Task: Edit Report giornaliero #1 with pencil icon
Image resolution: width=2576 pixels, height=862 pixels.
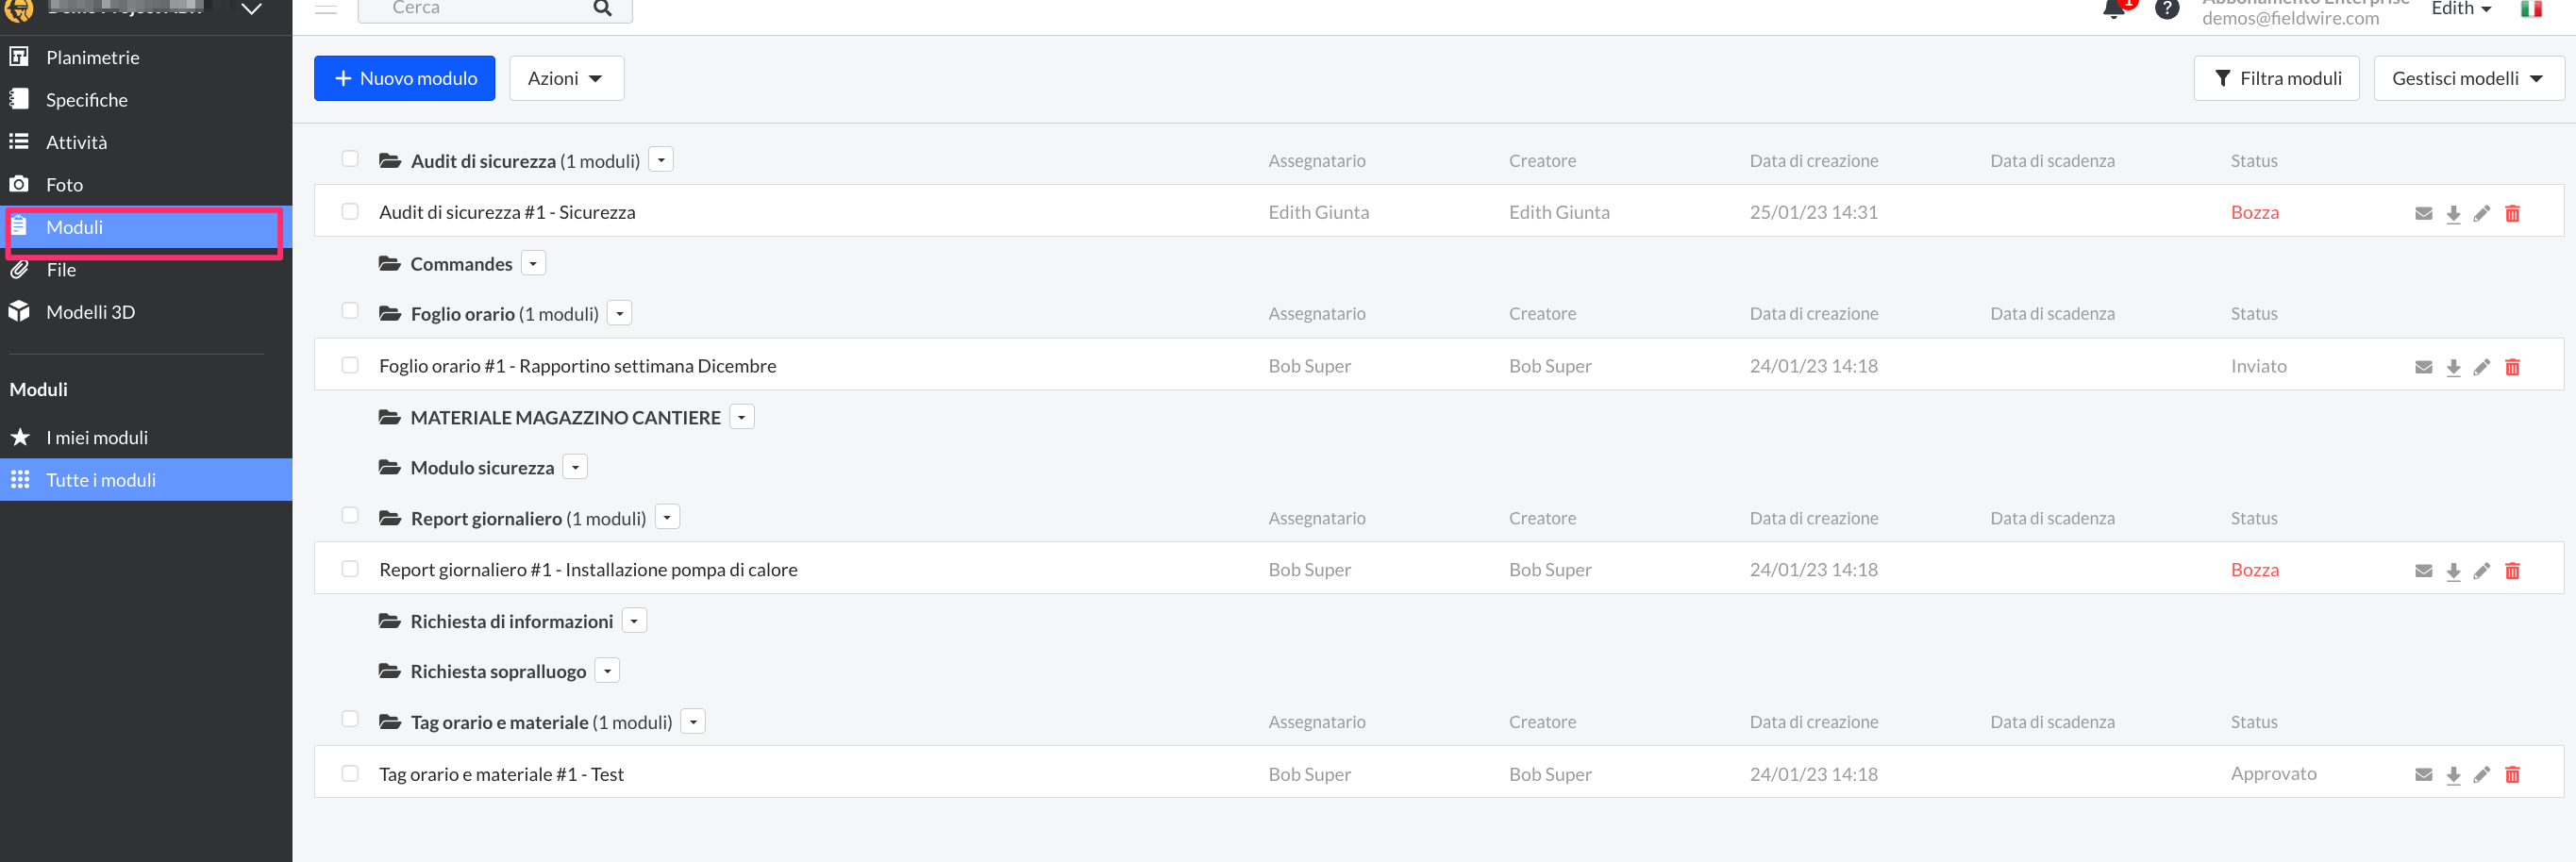Action: [2482, 571]
